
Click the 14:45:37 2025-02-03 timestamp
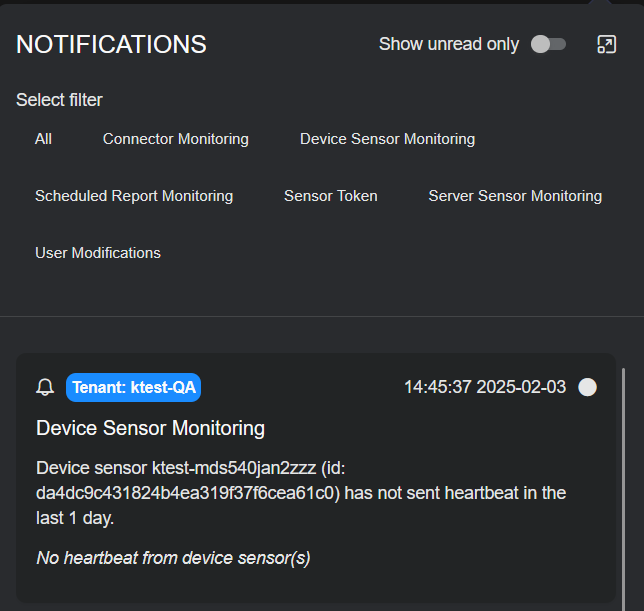click(x=486, y=387)
